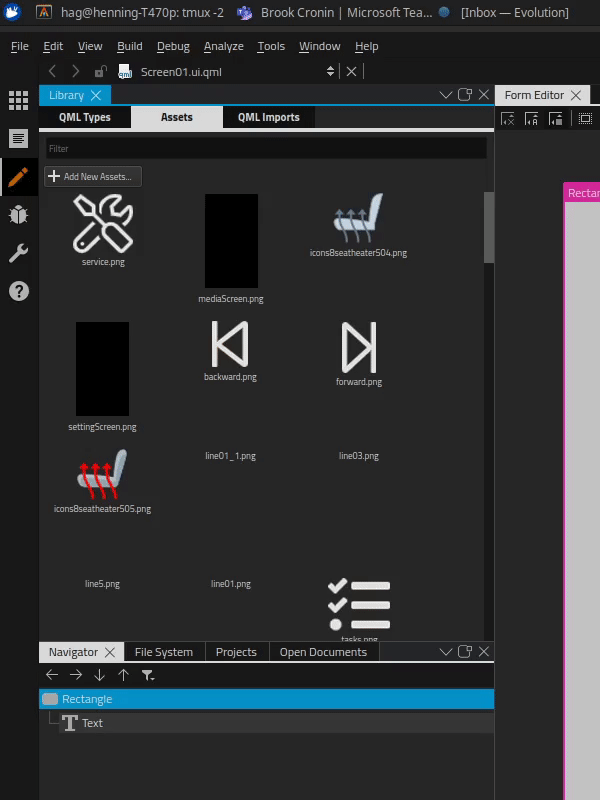This screenshot has height=800, width=600.
Task: Open the Navigator filter funnel dropdown
Action: [148, 675]
